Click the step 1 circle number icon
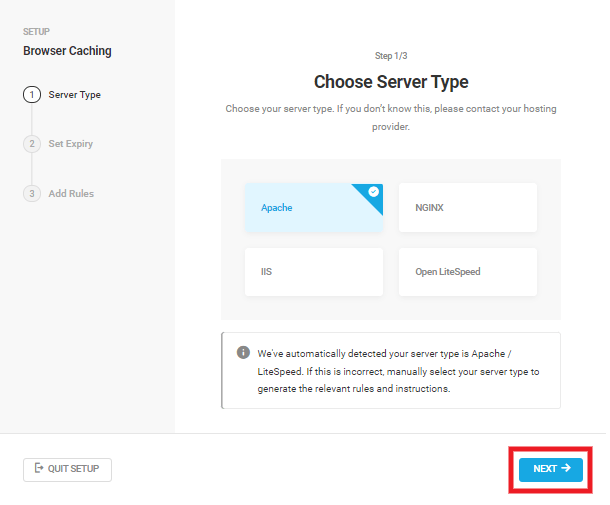Screen dimensions: 610x505 32,95
